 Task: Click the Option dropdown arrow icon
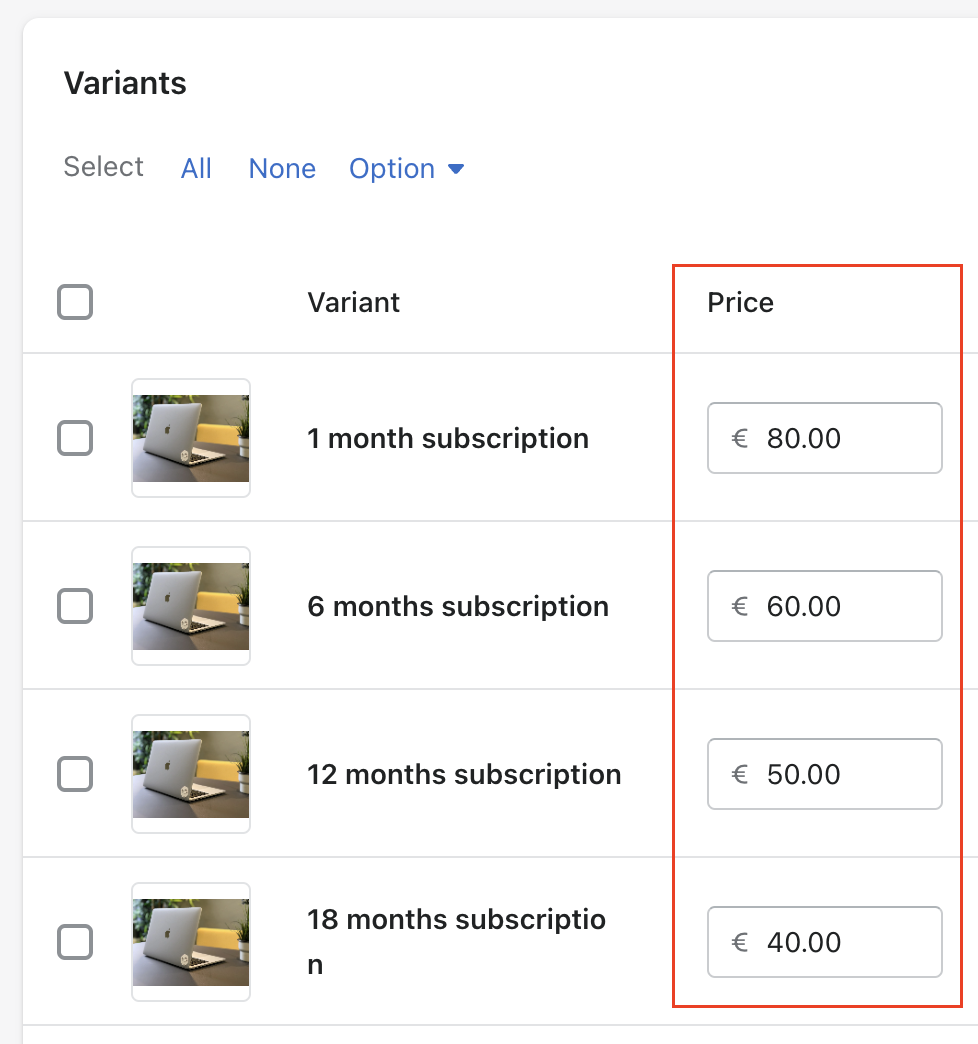456,169
